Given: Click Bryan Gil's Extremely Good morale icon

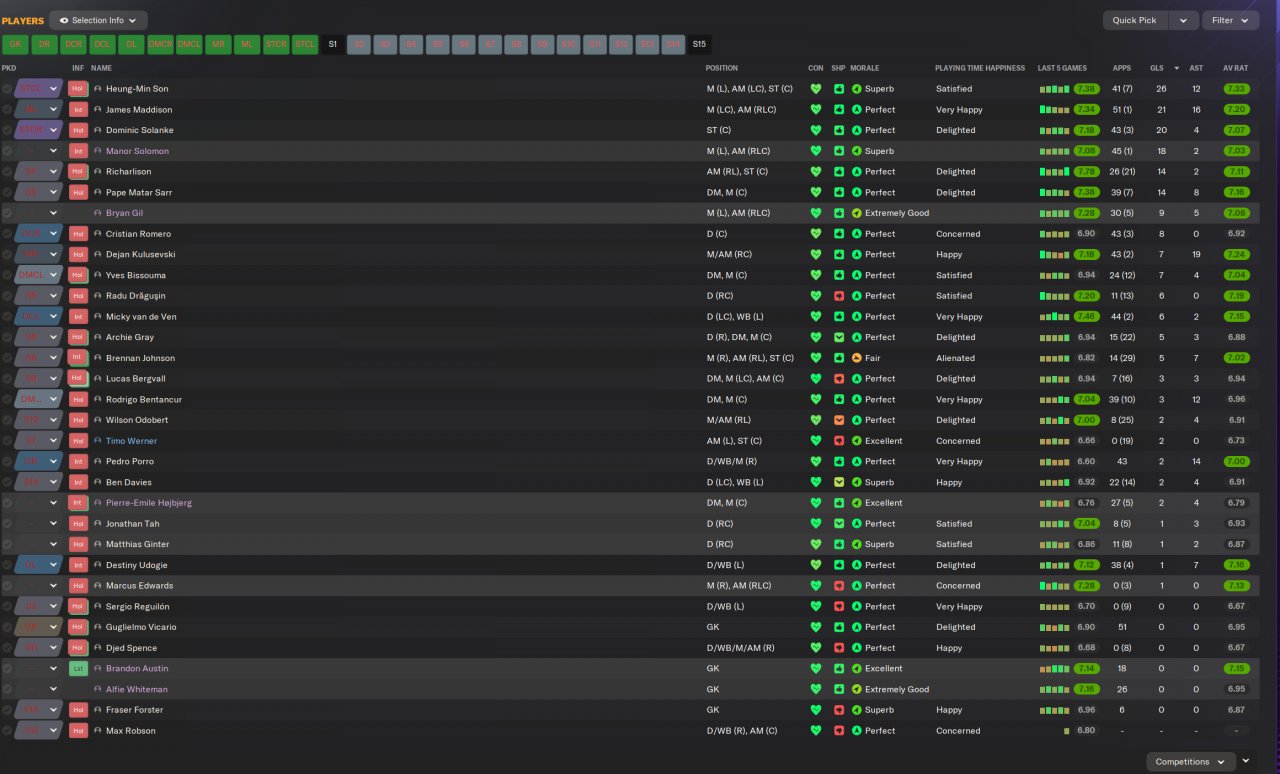Looking at the screenshot, I should (857, 213).
